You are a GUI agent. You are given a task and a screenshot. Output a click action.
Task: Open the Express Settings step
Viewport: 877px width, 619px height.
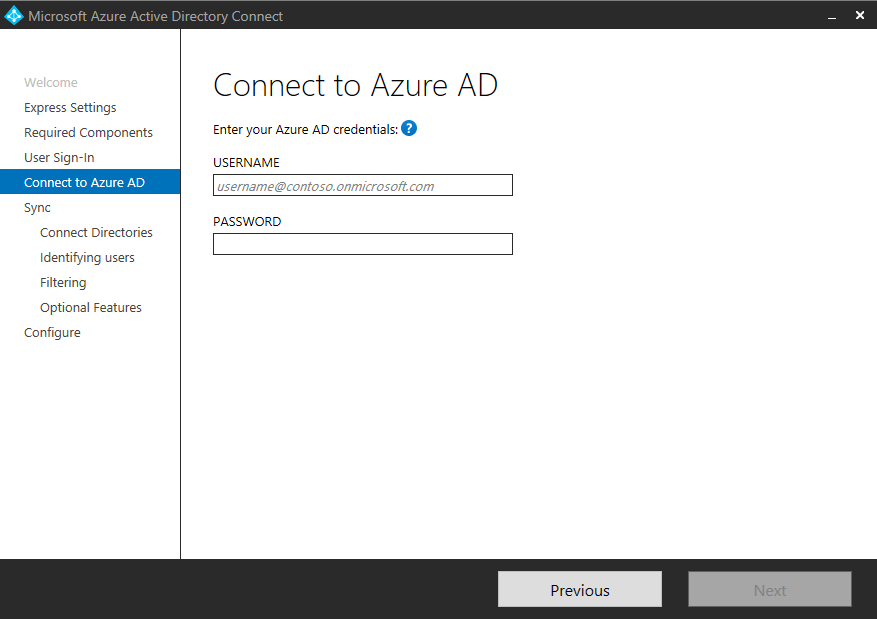click(x=70, y=108)
